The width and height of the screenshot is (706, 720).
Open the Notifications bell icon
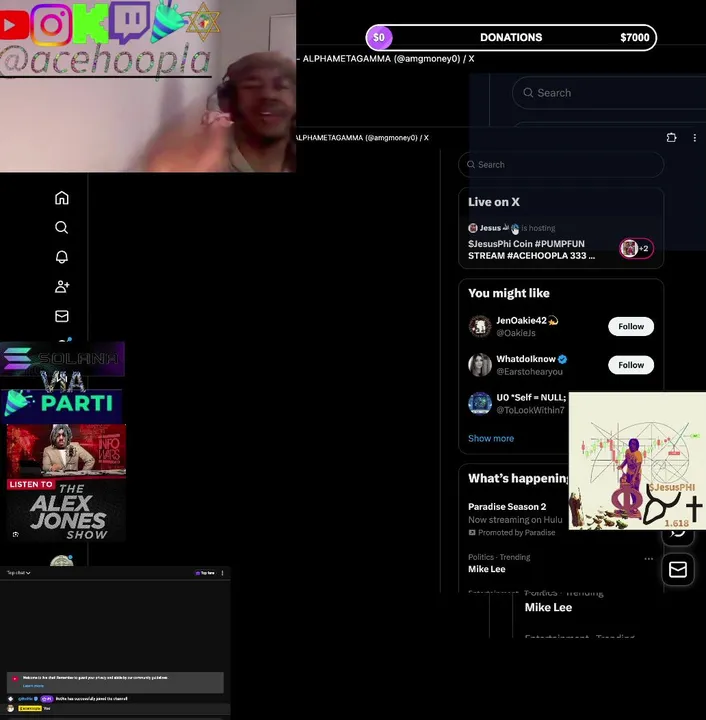pos(62,257)
